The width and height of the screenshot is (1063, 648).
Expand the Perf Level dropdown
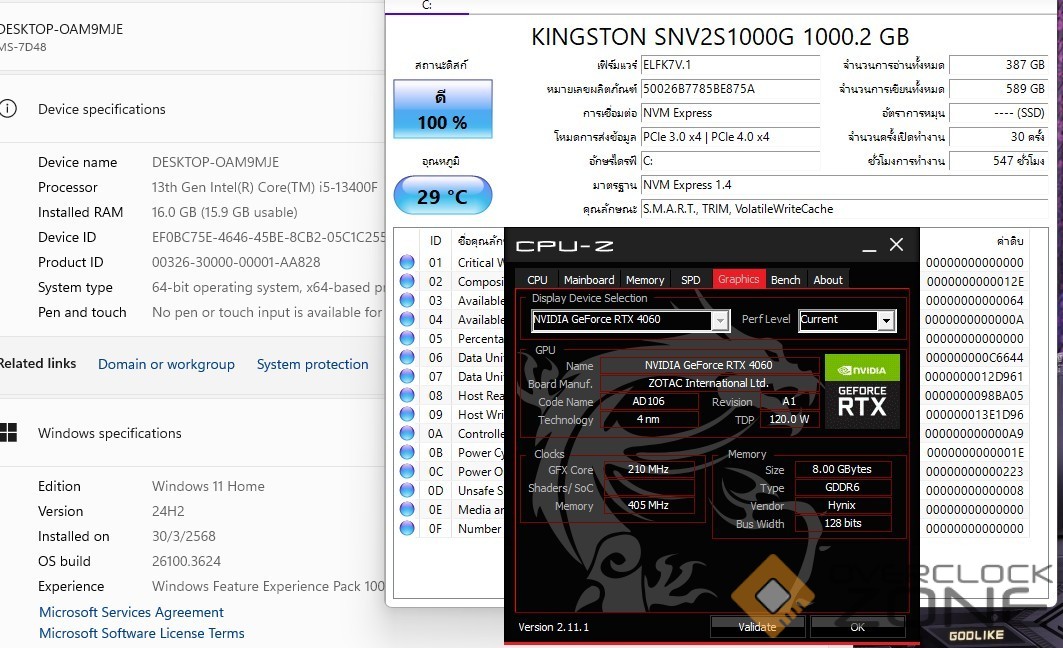pos(885,320)
